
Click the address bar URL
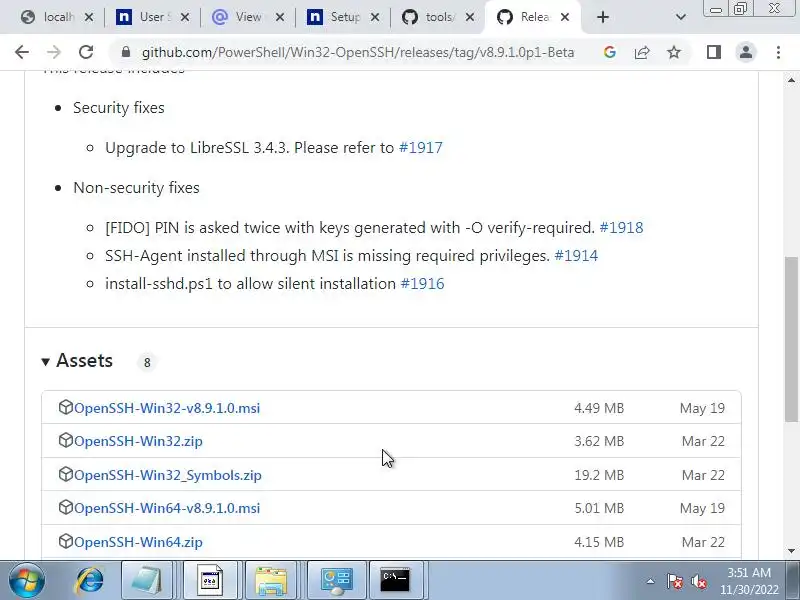[x=358, y=52]
